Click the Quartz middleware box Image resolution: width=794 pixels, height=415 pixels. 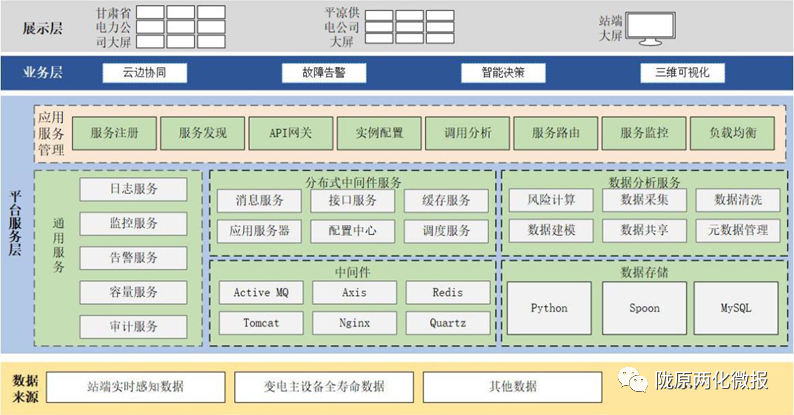(448, 323)
